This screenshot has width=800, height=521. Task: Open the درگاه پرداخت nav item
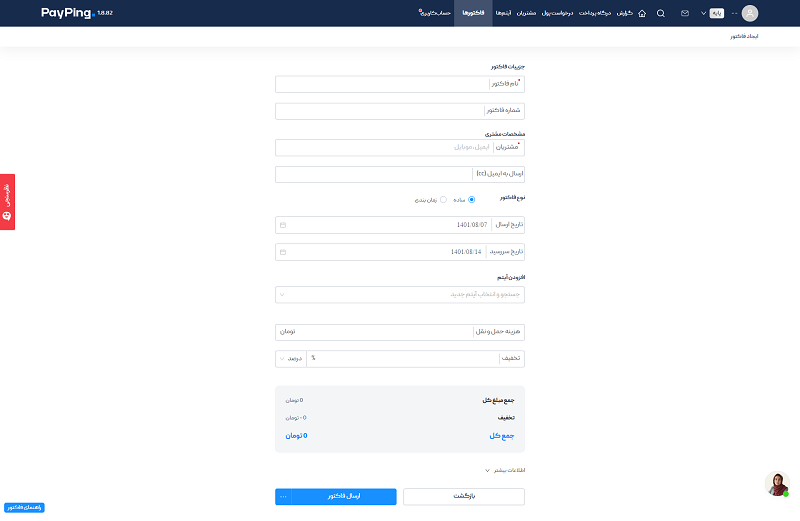594,13
